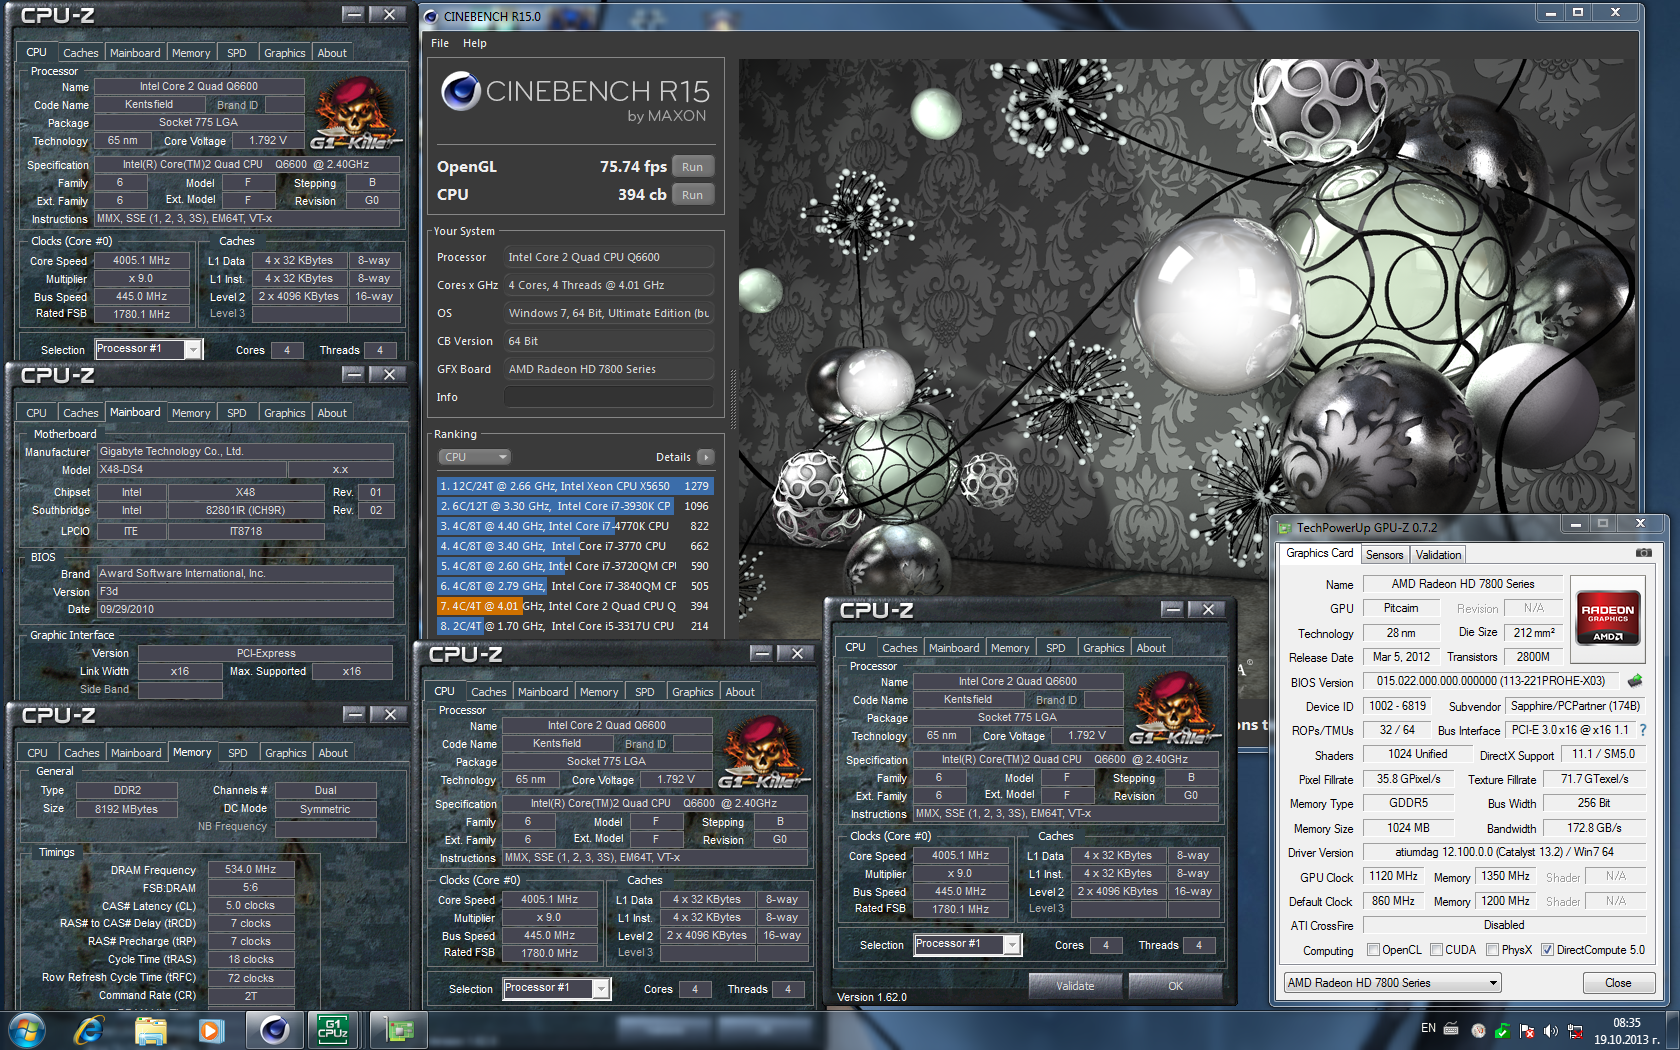Click the Info input field in Cinebench
The image size is (1680, 1050).
(609, 397)
